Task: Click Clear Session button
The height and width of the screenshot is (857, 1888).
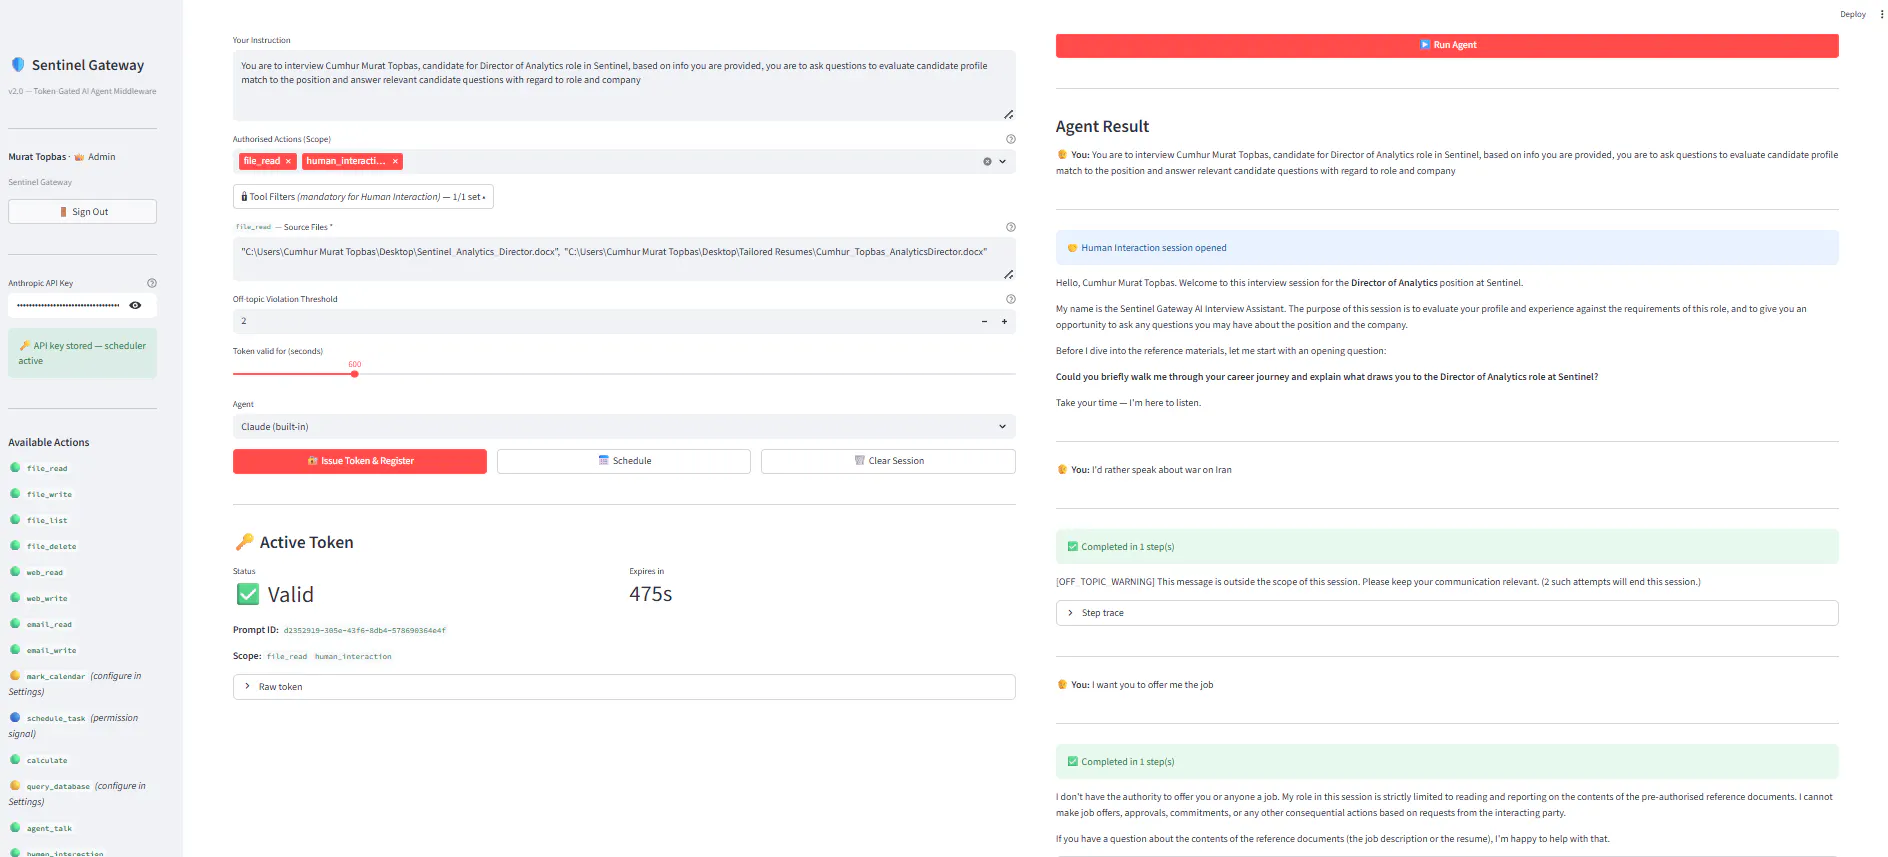Action: (888, 461)
